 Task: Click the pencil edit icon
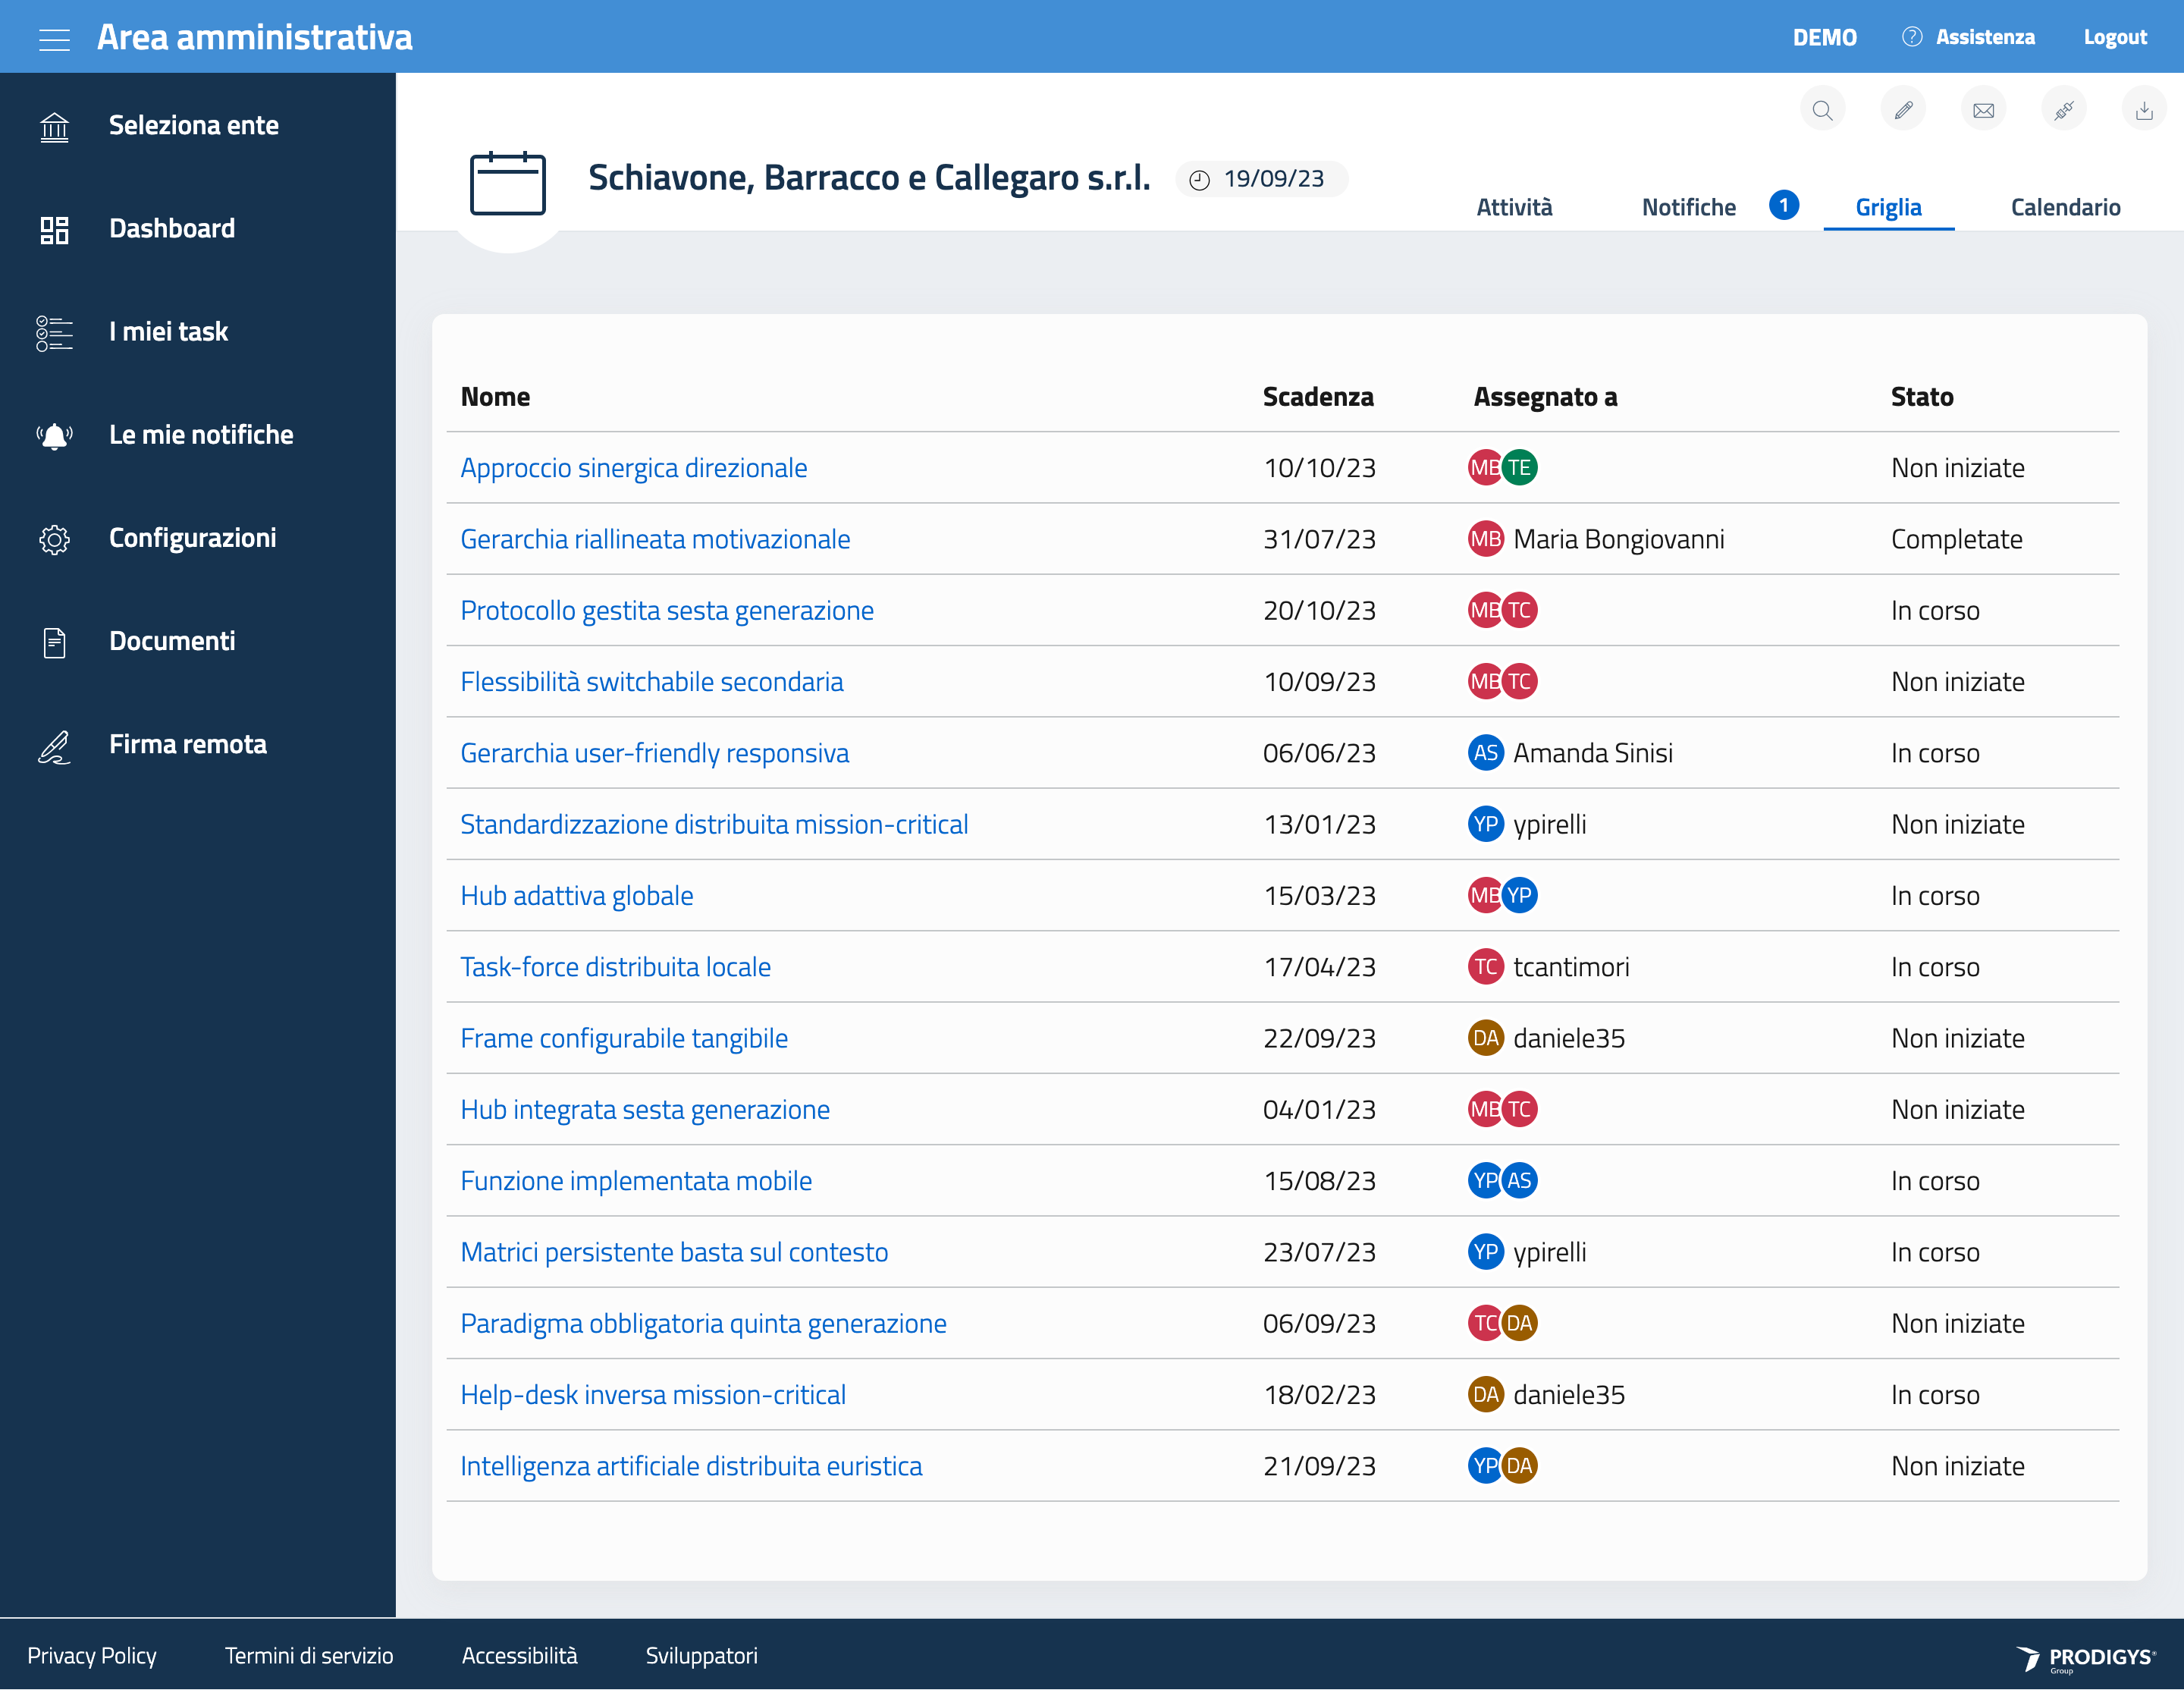1903,110
